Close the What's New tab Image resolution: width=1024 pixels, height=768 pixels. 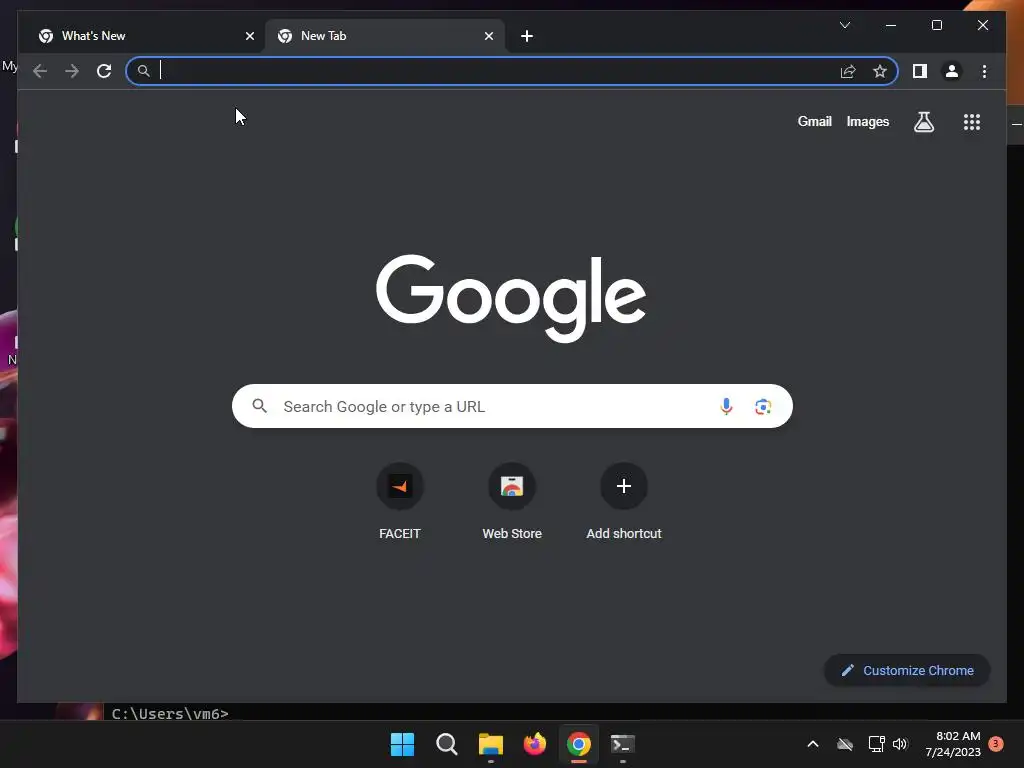[x=249, y=36]
